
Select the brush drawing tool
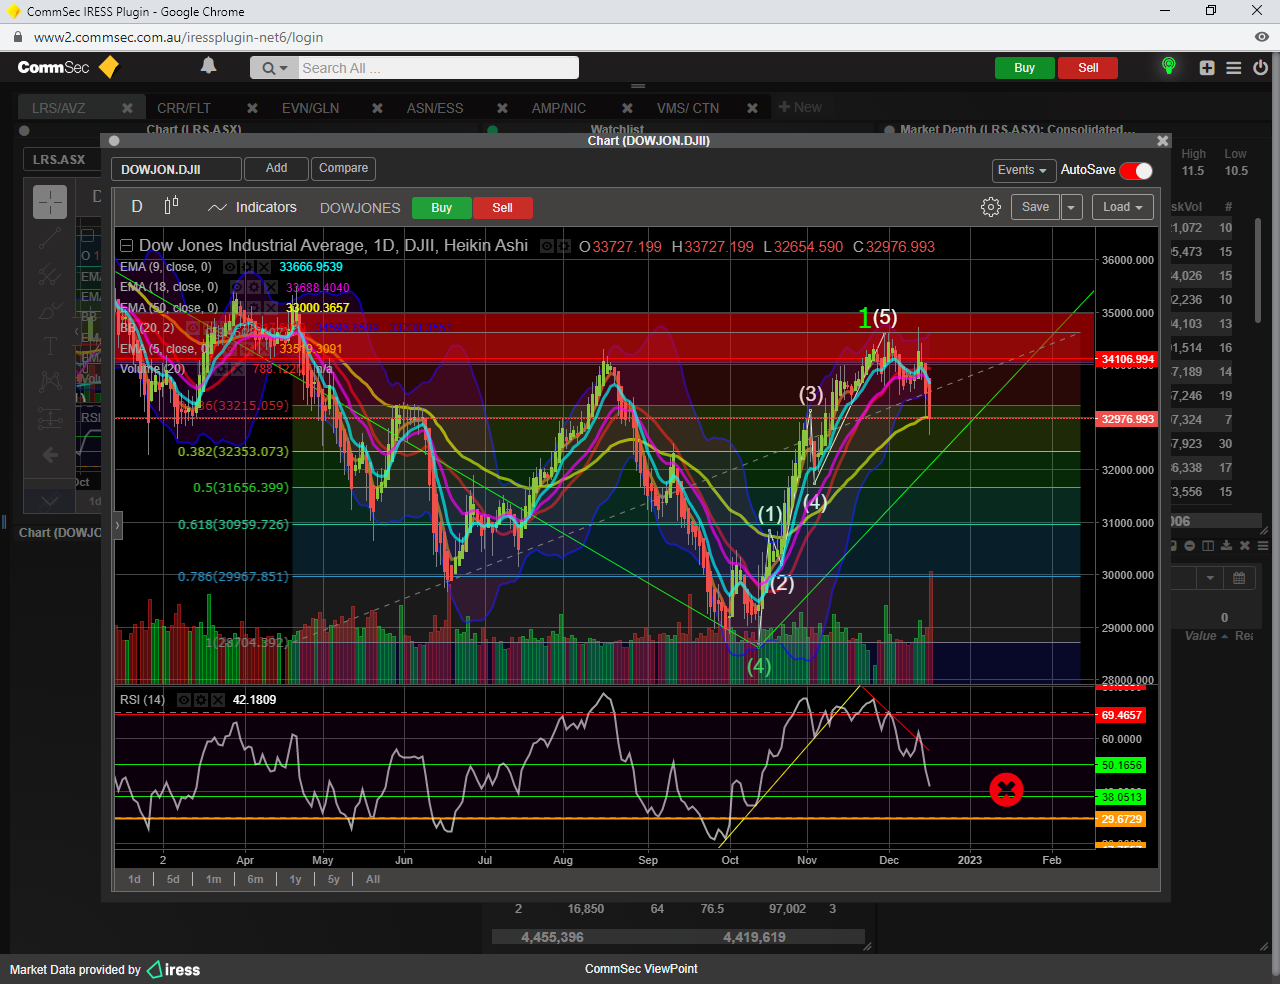(50, 310)
